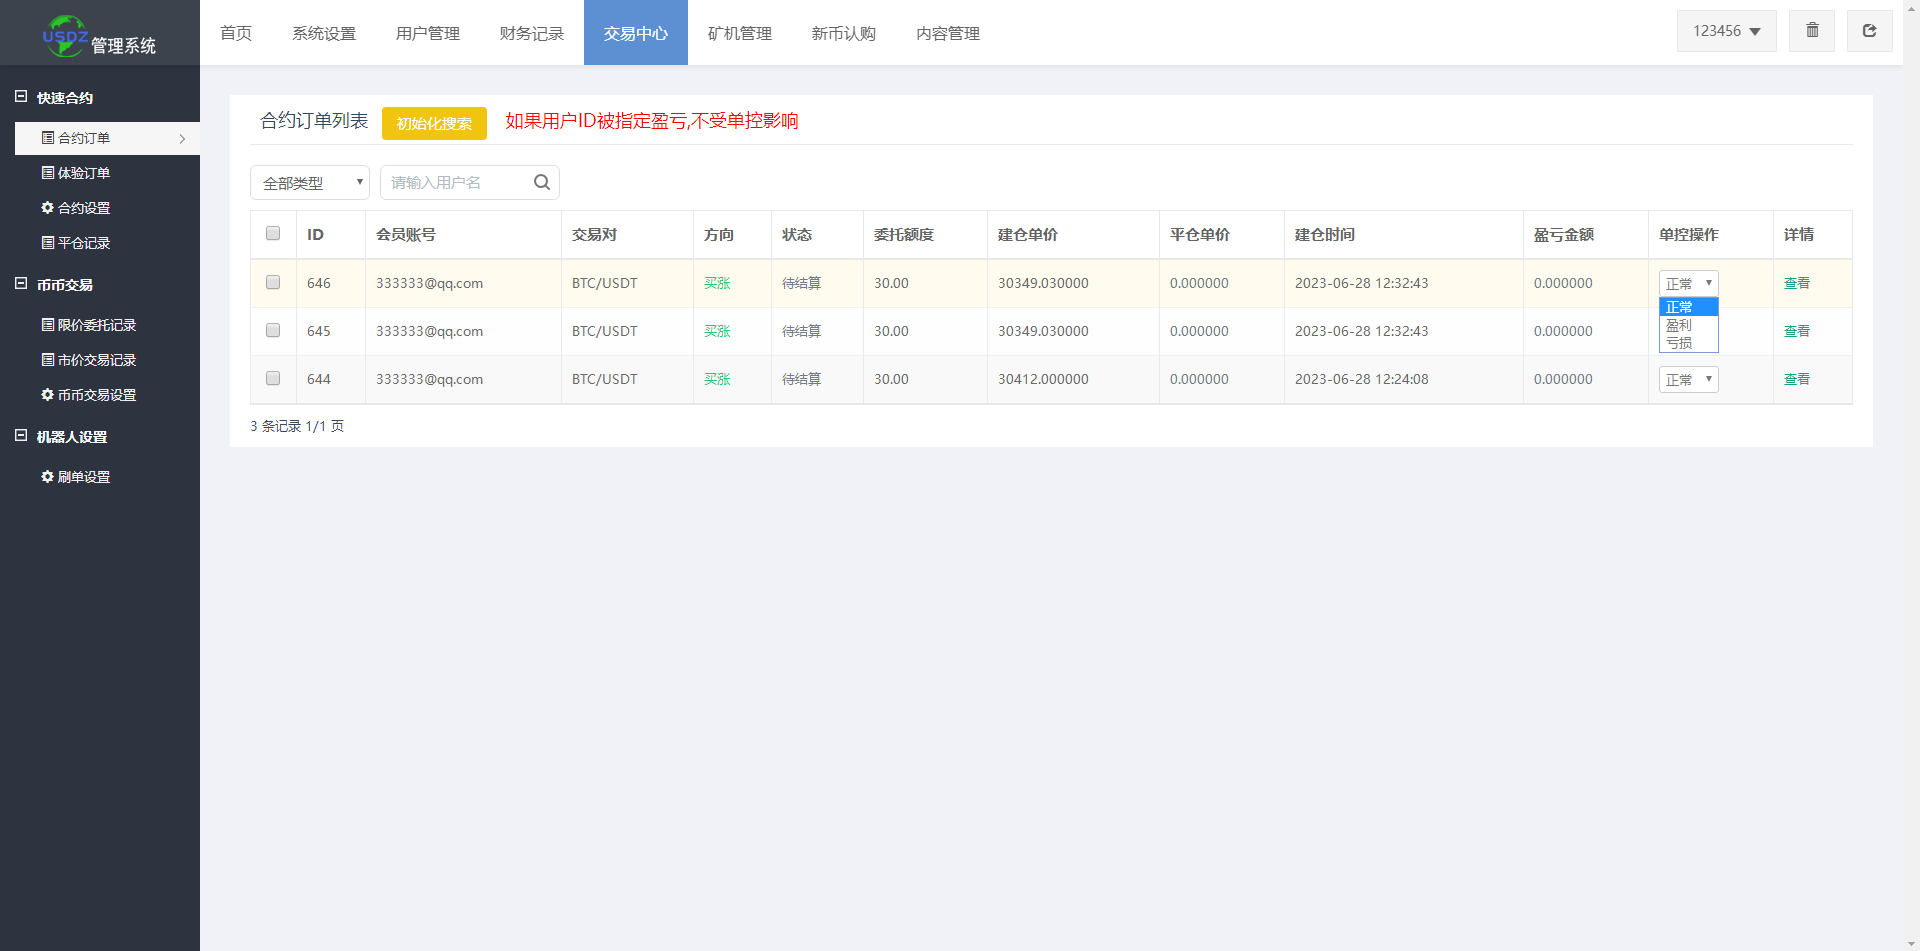Go to the 财务记录 tab
The image size is (1920, 951).
pyautogui.click(x=531, y=33)
